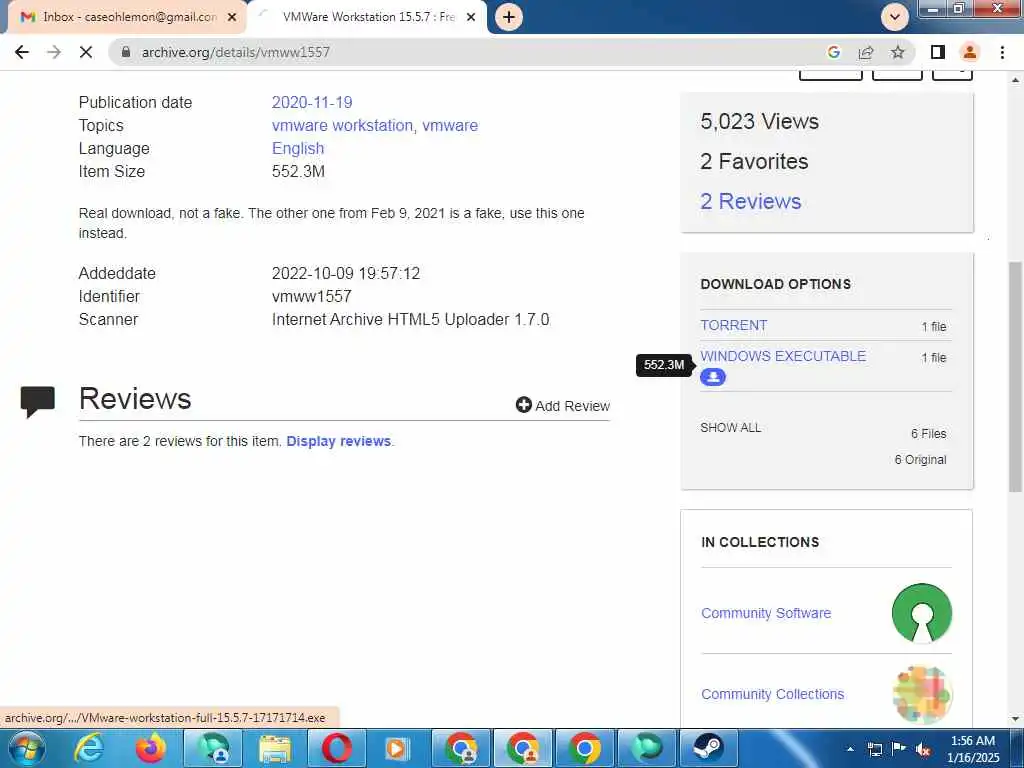The image size is (1024, 768).
Task: Stop page loading with the X button
Action: coord(86,52)
